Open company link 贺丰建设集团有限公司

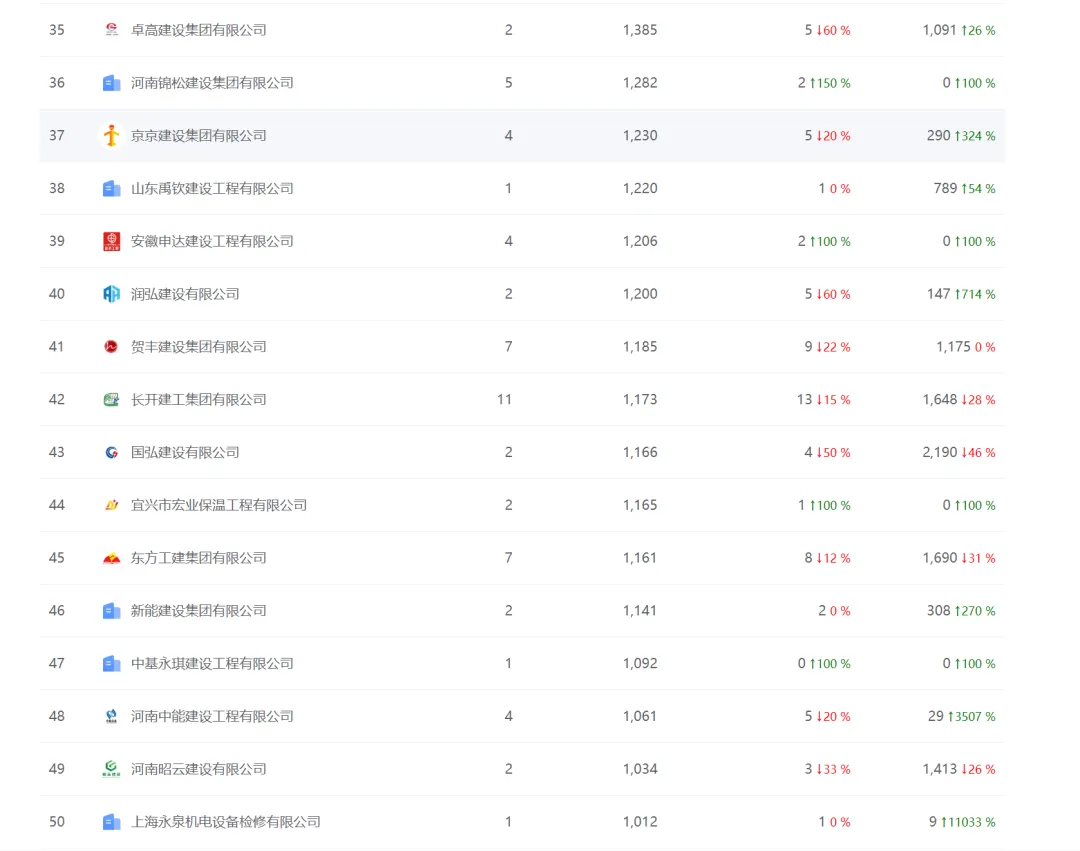(x=198, y=346)
